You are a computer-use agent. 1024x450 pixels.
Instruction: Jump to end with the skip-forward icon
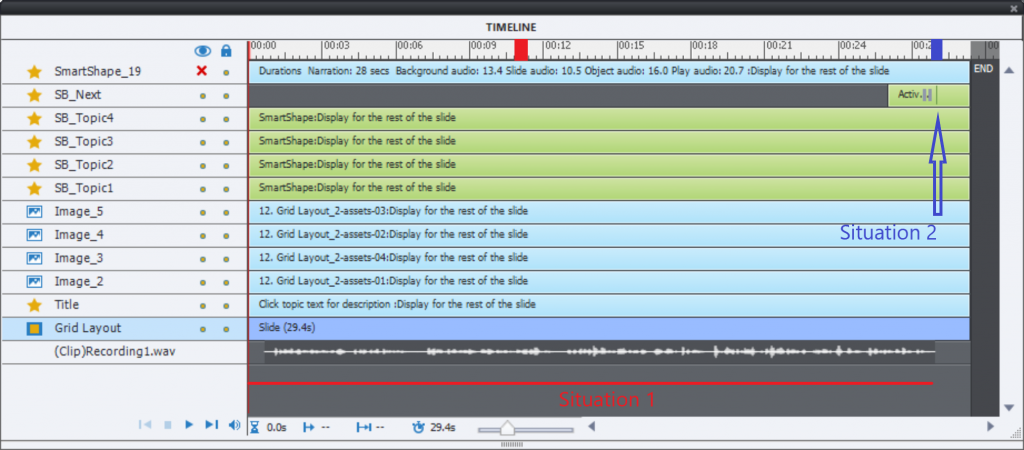pos(211,425)
